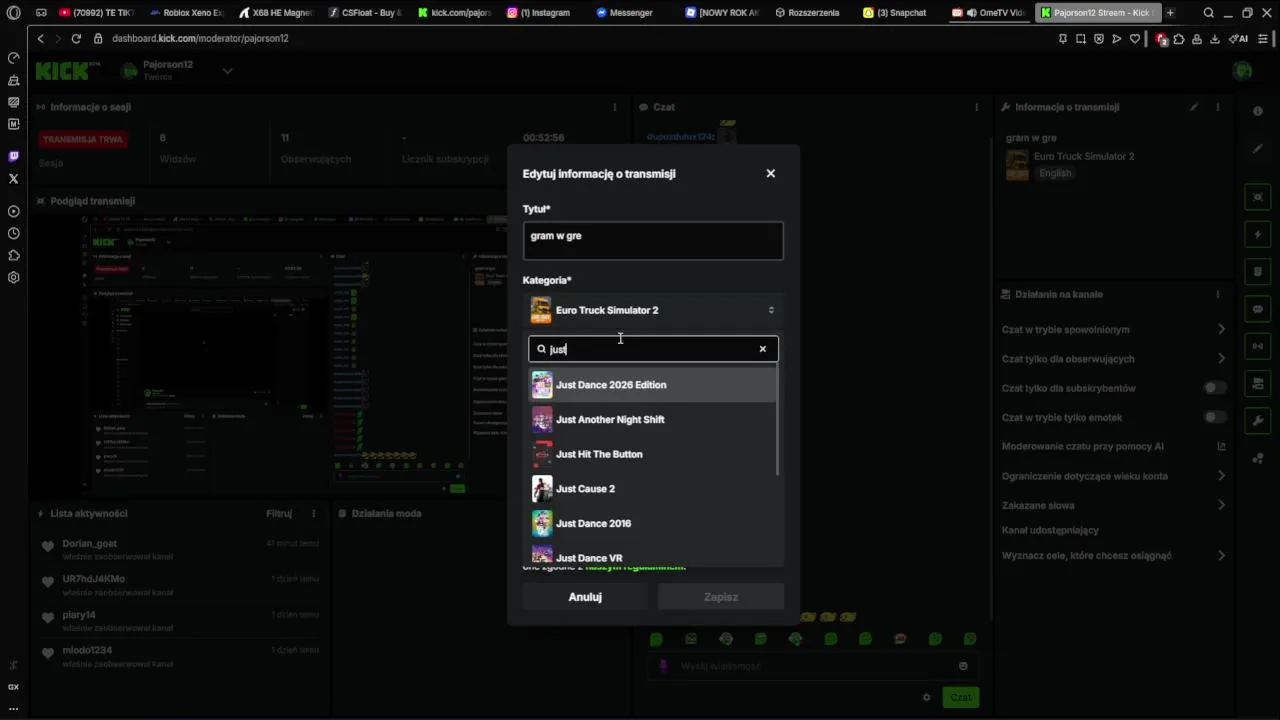Click the category list scrollbar
The height and width of the screenshot is (720, 1280).
pos(779,421)
